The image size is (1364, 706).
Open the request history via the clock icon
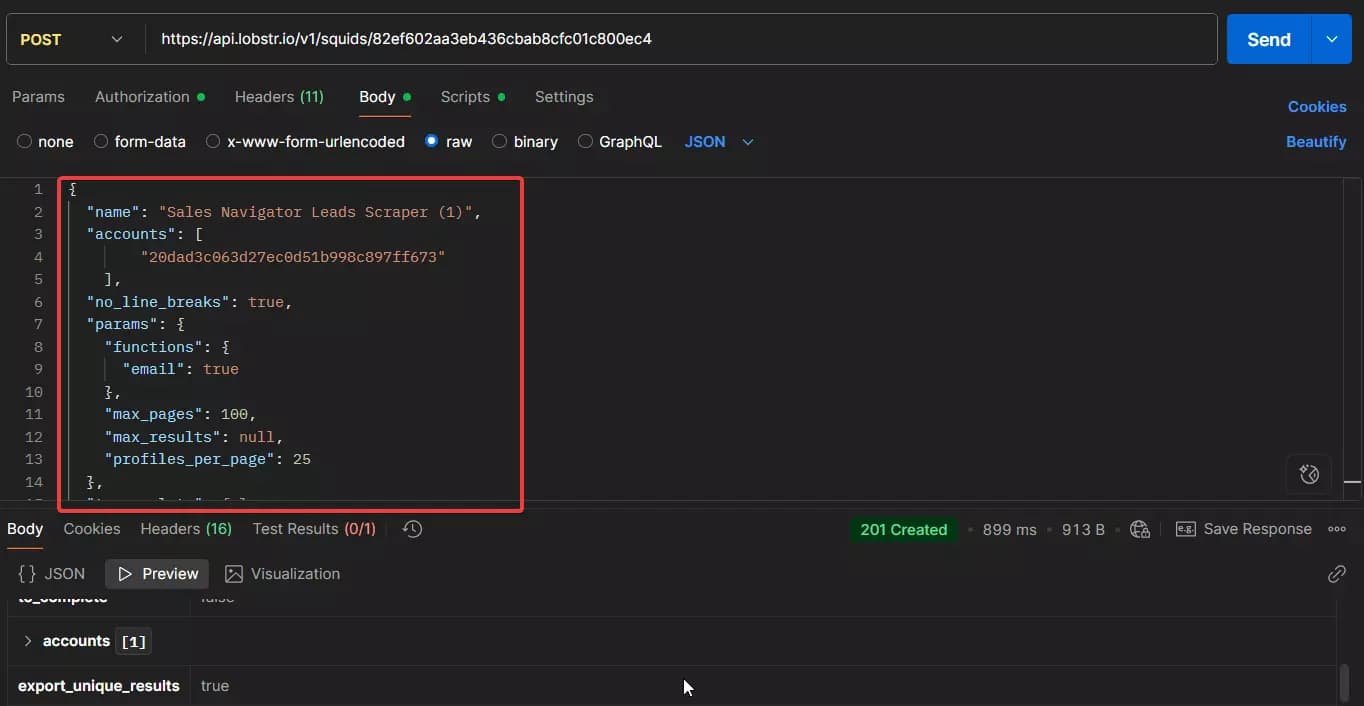[x=412, y=528]
